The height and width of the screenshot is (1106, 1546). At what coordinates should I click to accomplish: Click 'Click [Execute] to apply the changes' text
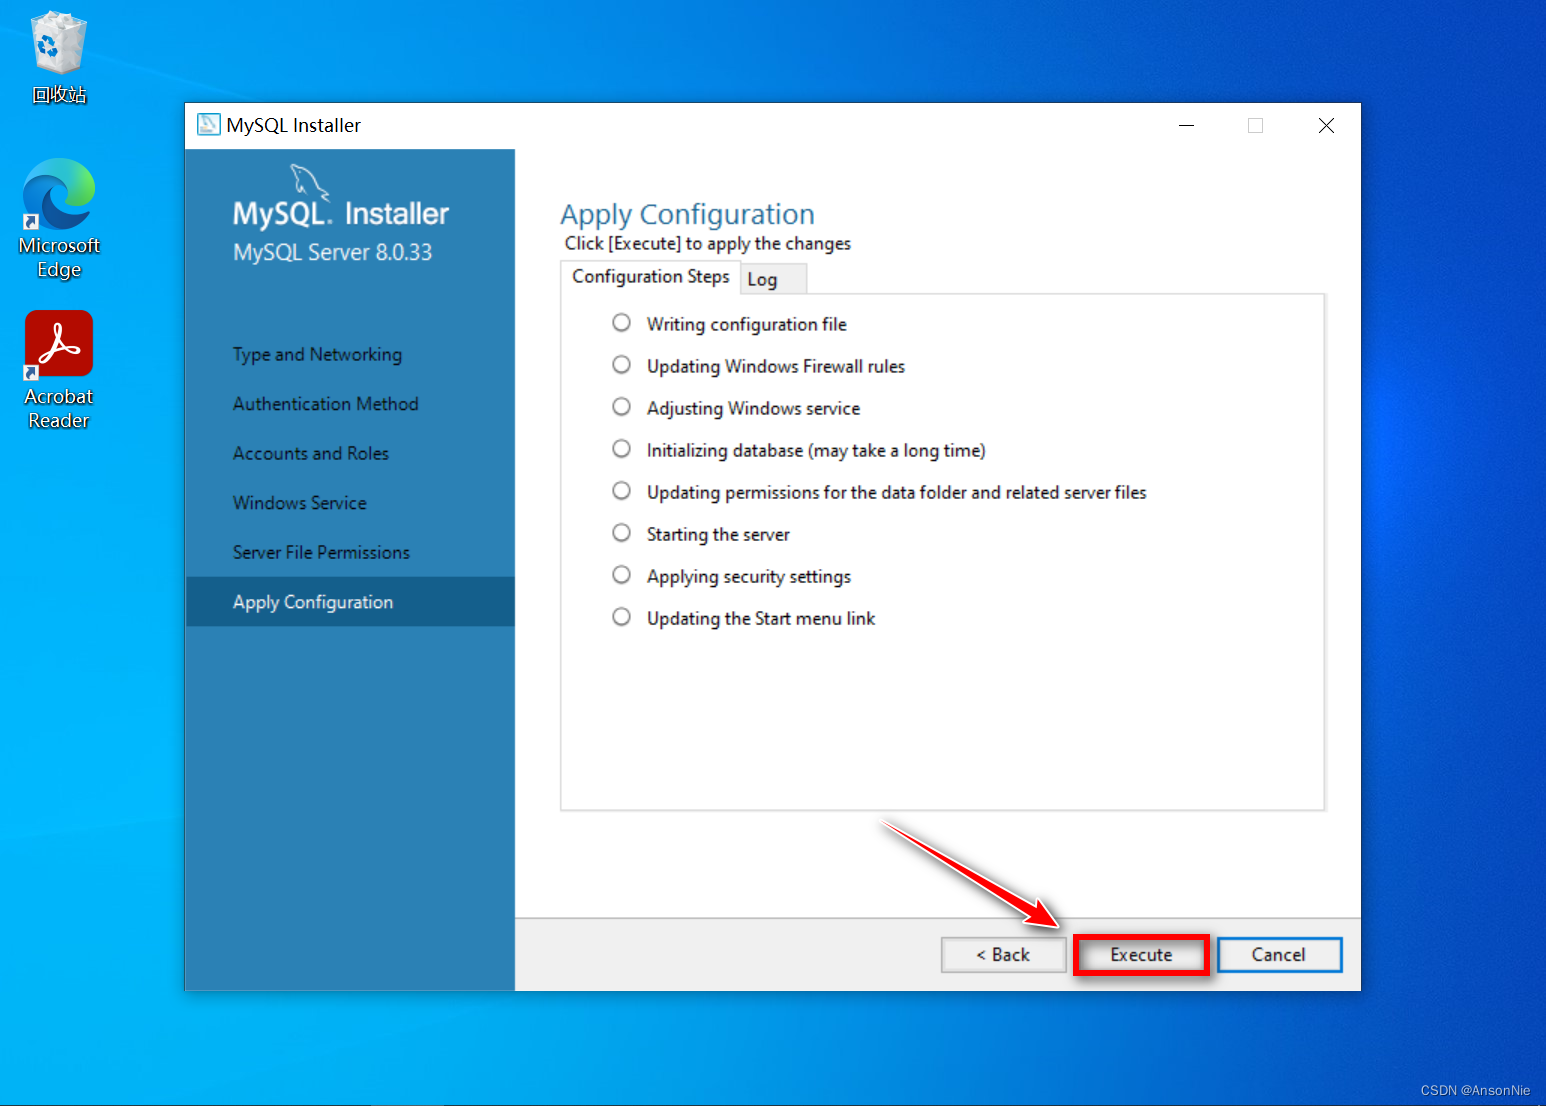click(x=707, y=244)
